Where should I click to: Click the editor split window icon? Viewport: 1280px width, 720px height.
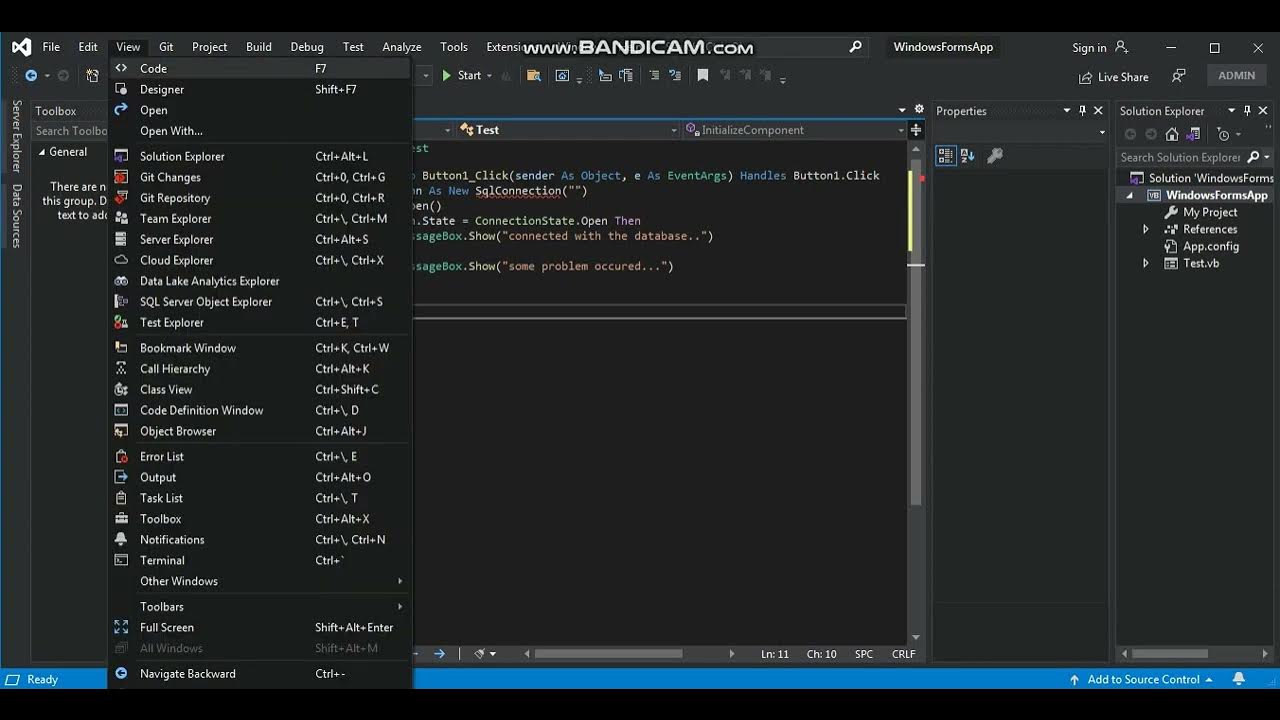915,130
